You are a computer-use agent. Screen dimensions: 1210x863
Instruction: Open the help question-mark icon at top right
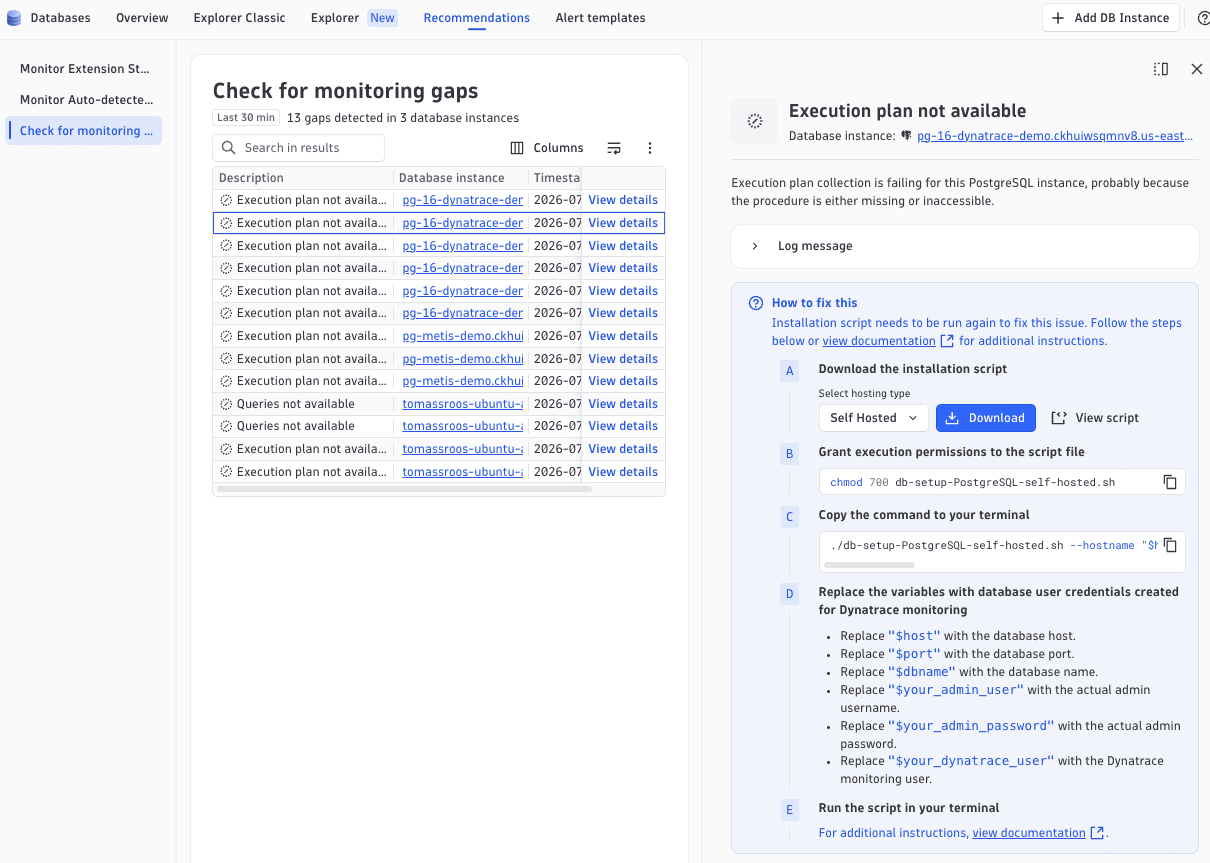tap(1203, 18)
